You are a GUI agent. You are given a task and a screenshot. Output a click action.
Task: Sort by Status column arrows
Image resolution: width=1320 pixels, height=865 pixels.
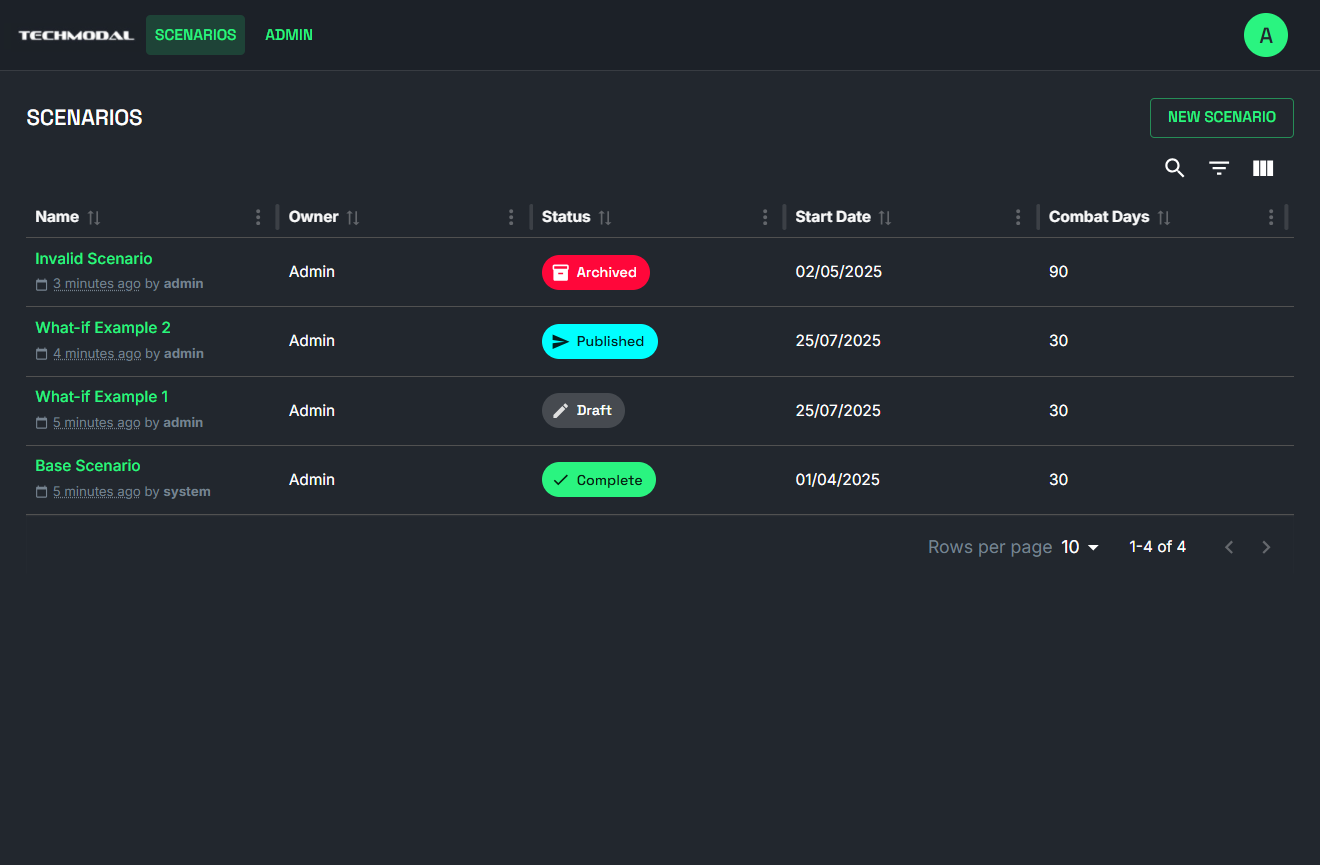point(605,217)
